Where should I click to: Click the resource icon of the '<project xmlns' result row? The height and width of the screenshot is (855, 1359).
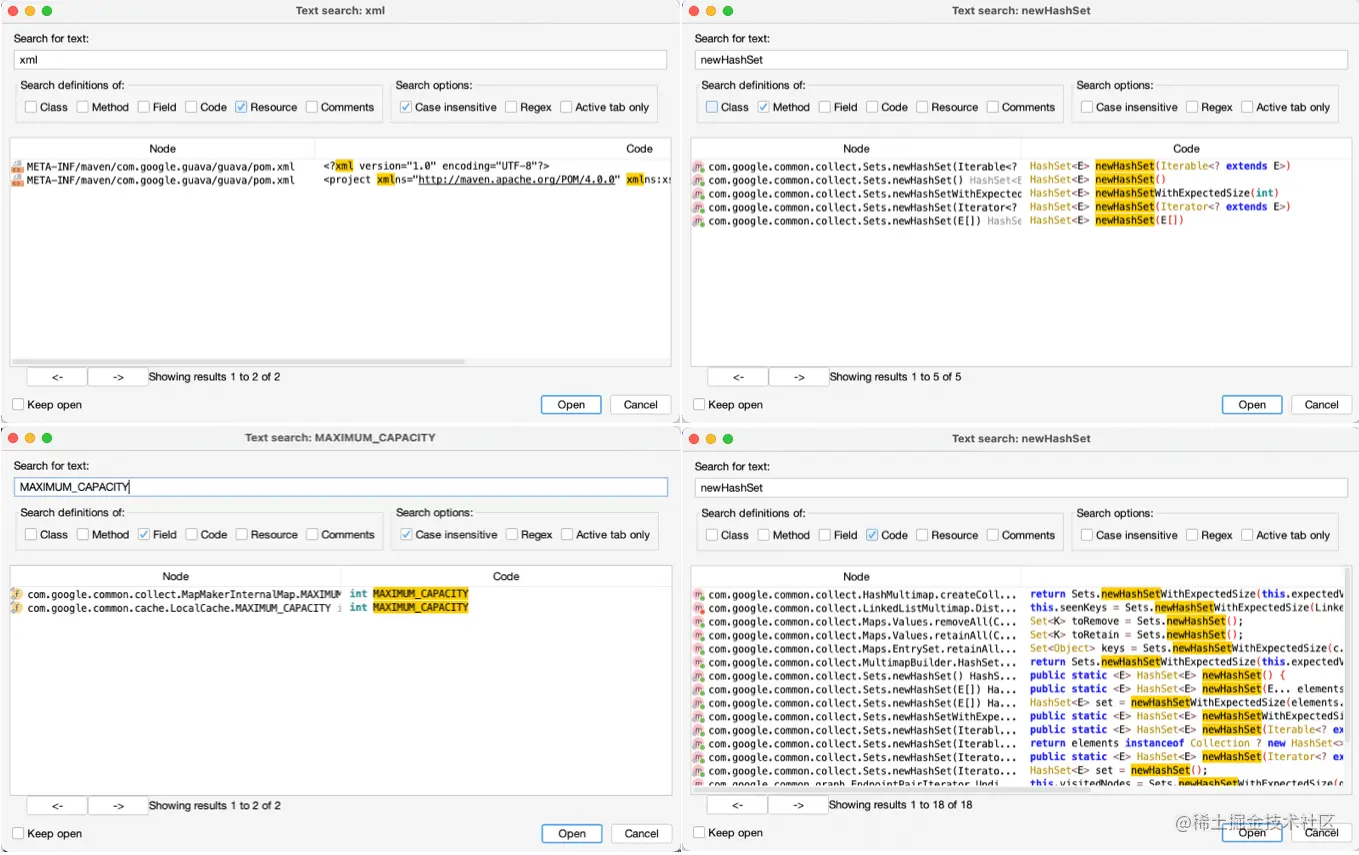click(17, 180)
